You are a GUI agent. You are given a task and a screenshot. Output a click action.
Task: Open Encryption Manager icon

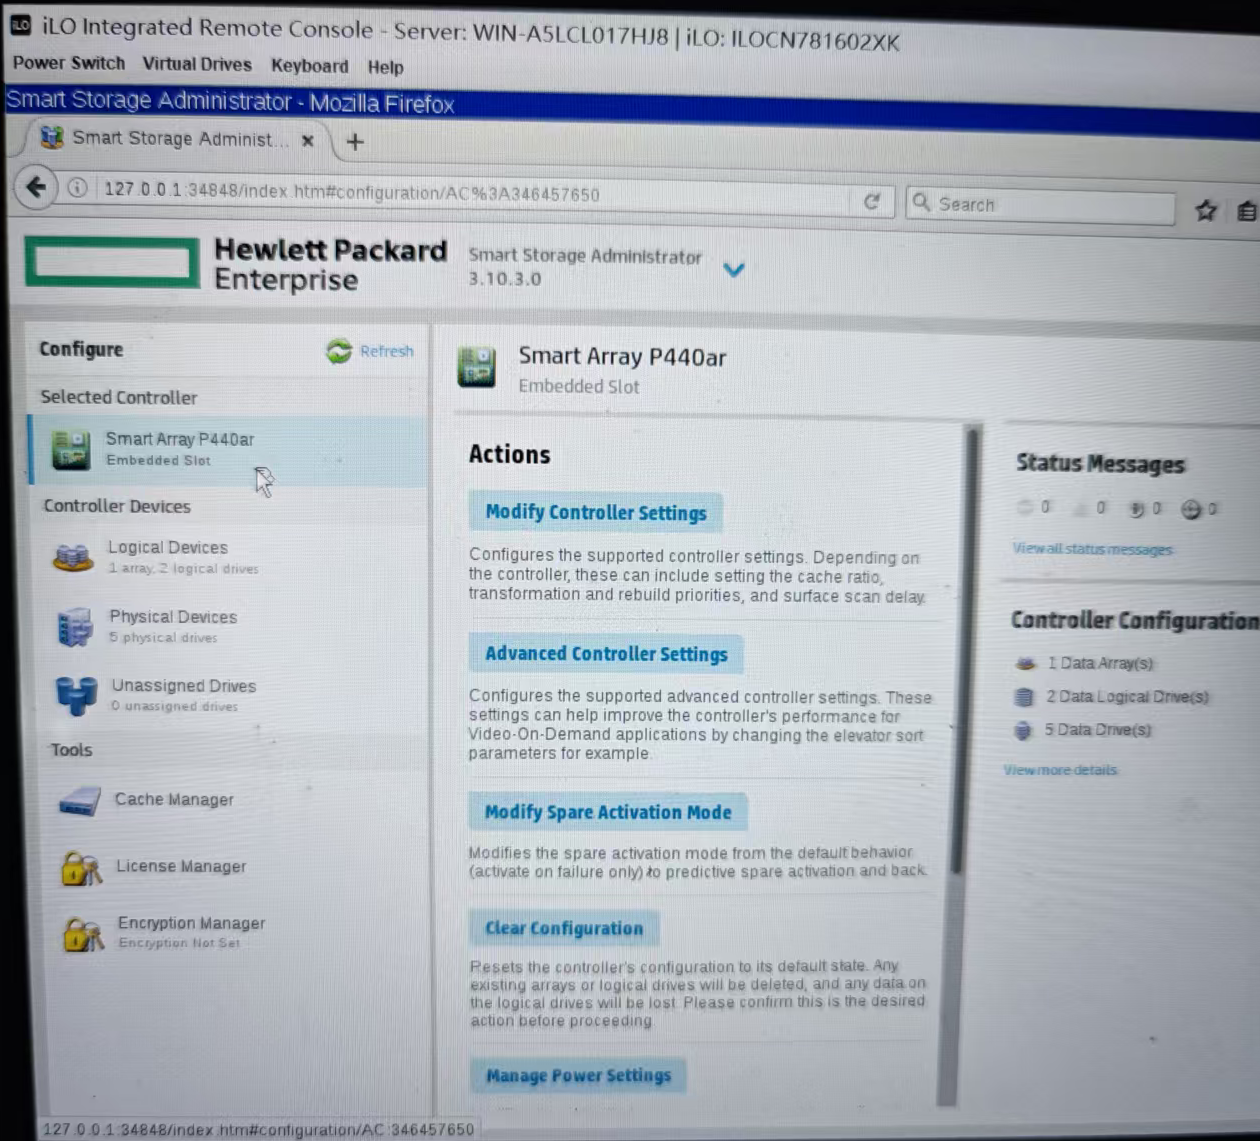(83, 933)
